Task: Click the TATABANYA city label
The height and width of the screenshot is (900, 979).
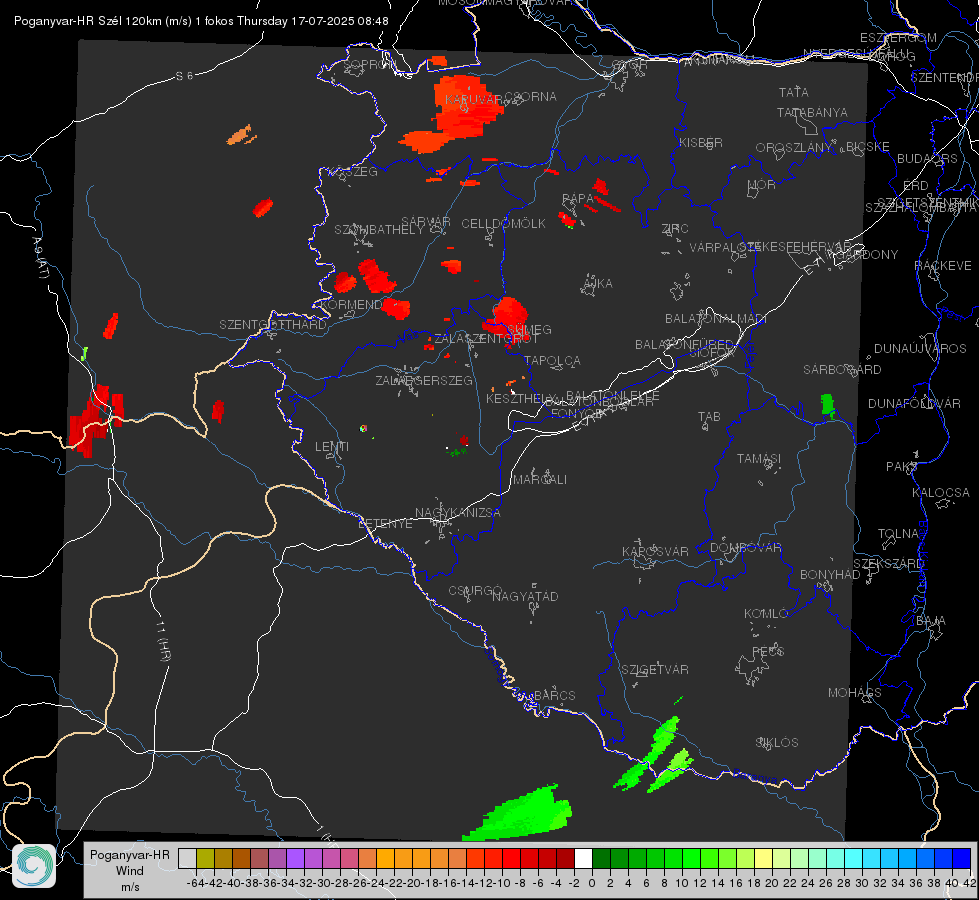Action: pos(812,112)
